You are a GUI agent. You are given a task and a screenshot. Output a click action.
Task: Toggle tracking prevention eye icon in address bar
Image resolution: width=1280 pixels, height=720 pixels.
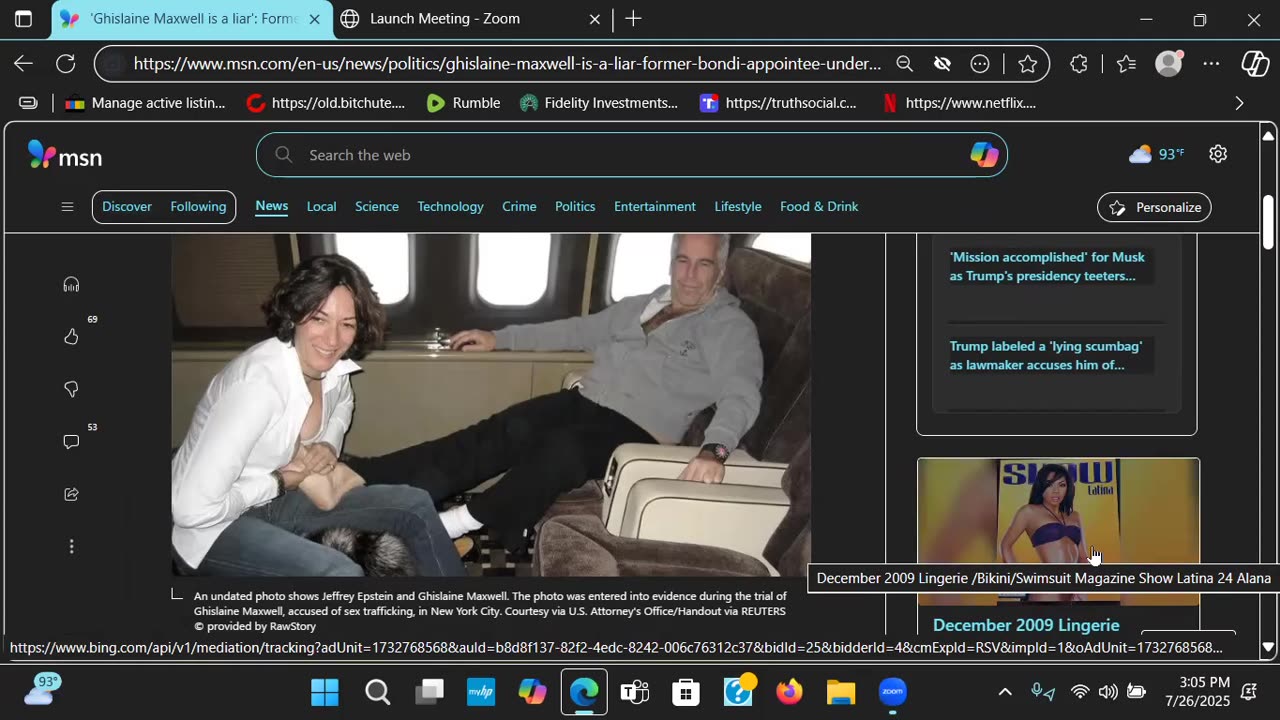942,64
